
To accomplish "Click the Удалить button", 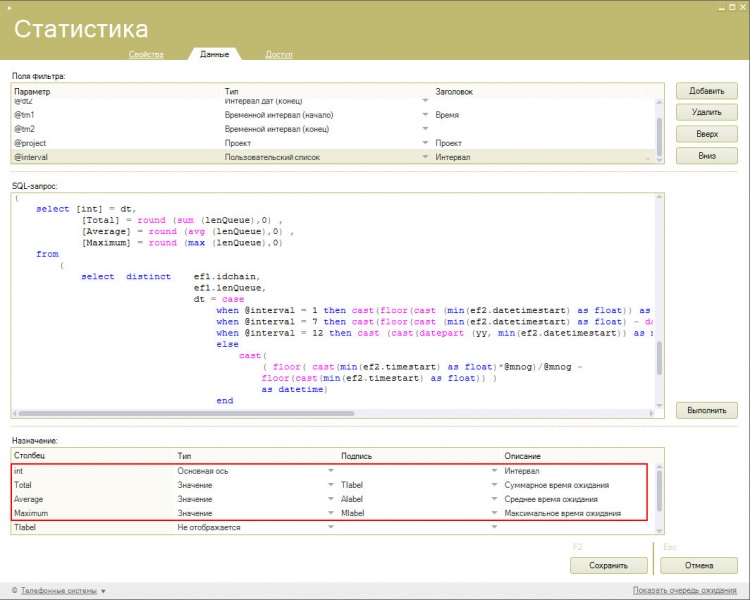I will (x=706, y=112).
